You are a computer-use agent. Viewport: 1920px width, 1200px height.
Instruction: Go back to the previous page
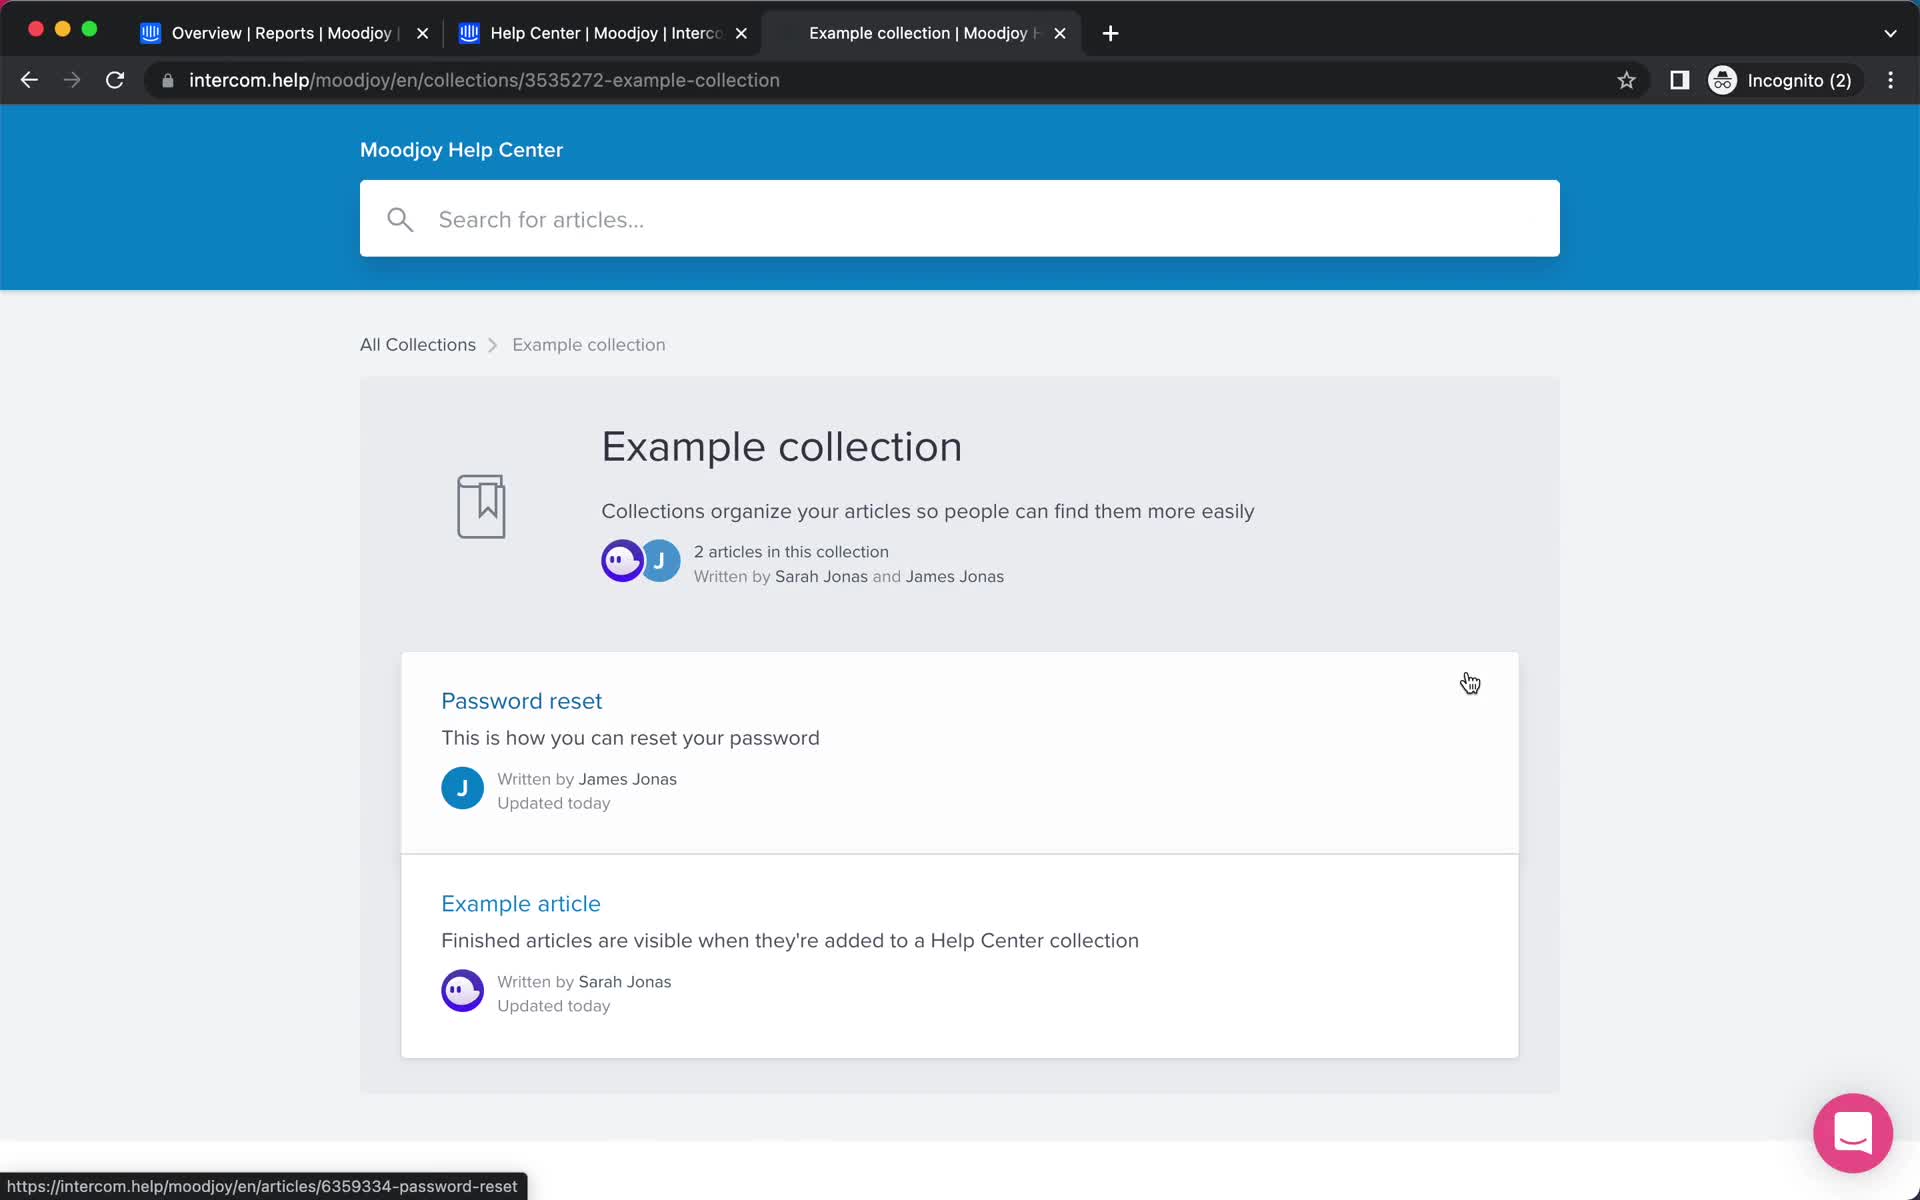[x=29, y=80]
